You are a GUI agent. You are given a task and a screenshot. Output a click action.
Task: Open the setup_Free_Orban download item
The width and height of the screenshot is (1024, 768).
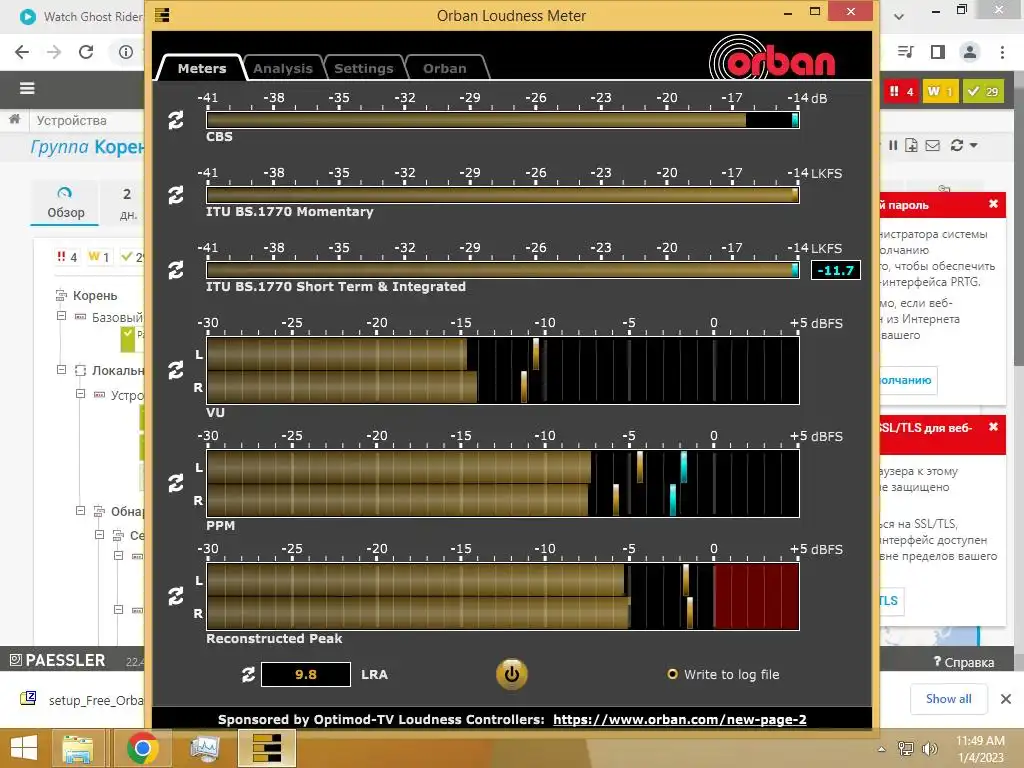pyautogui.click(x=82, y=700)
